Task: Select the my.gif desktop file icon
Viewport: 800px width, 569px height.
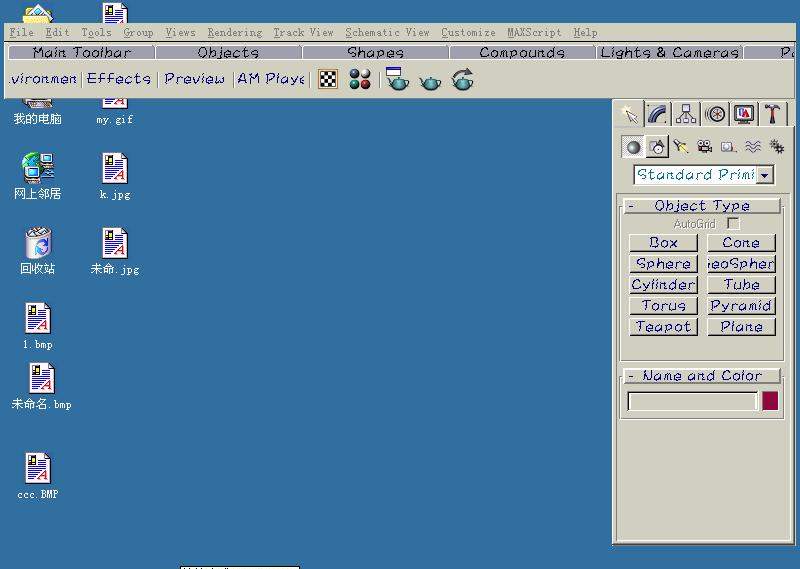Action: pos(114,111)
